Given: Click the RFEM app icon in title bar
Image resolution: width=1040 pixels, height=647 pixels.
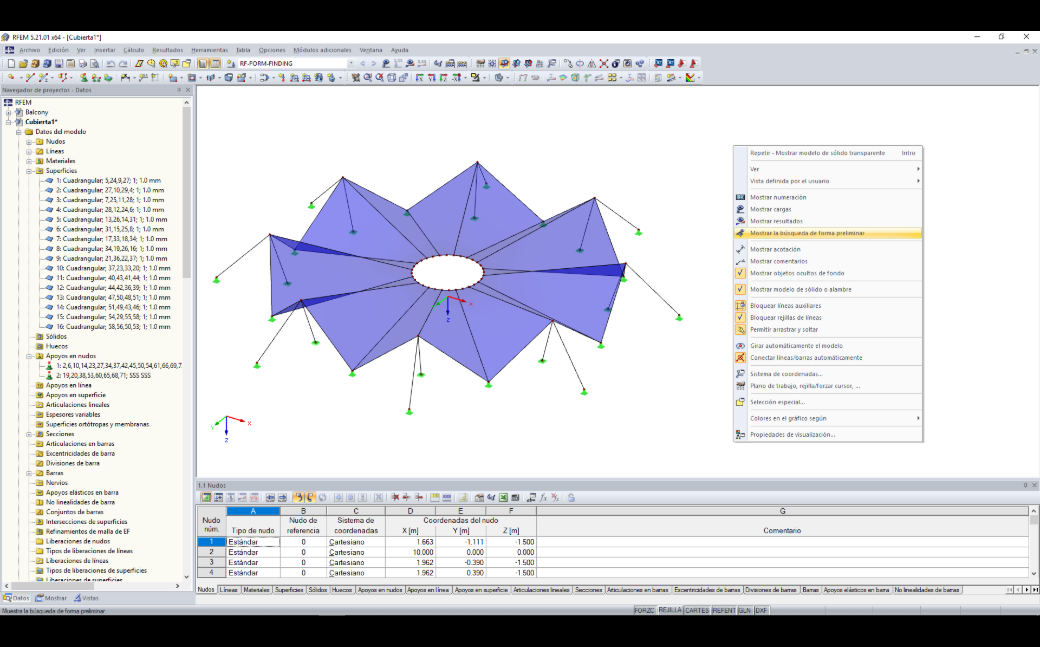Looking at the screenshot, I should click(x=6, y=37).
